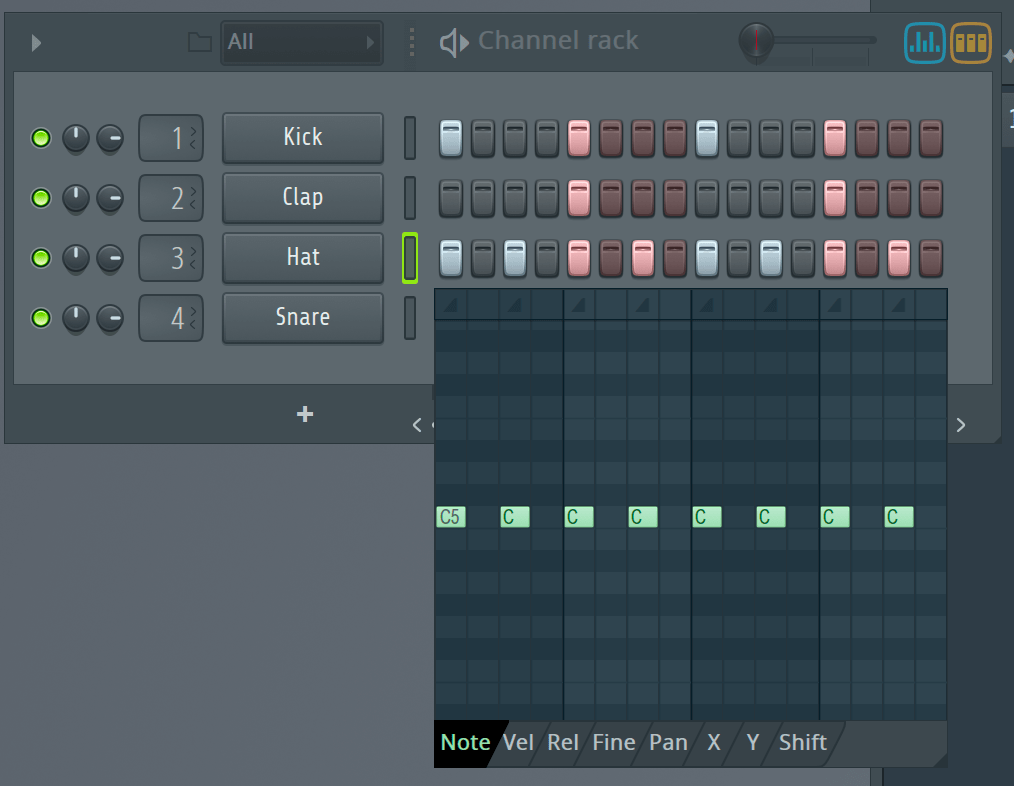Open the keyboard editor view
Viewport: 1014px width, 786px height.
click(x=969, y=42)
